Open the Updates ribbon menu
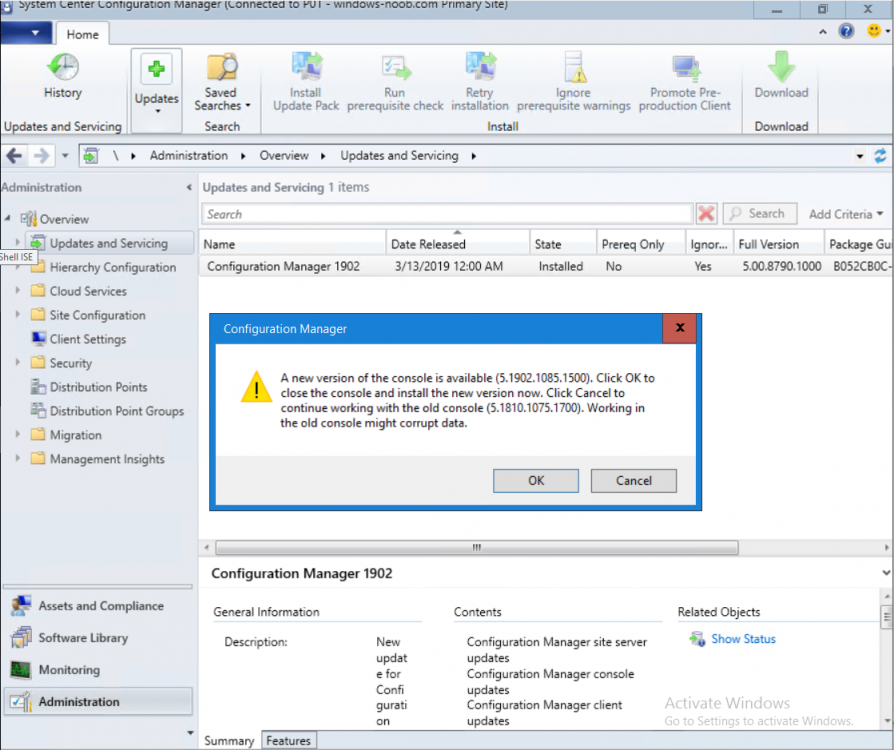Image resolution: width=894 pixels, height=750 pixels. (x=156, y=89)
